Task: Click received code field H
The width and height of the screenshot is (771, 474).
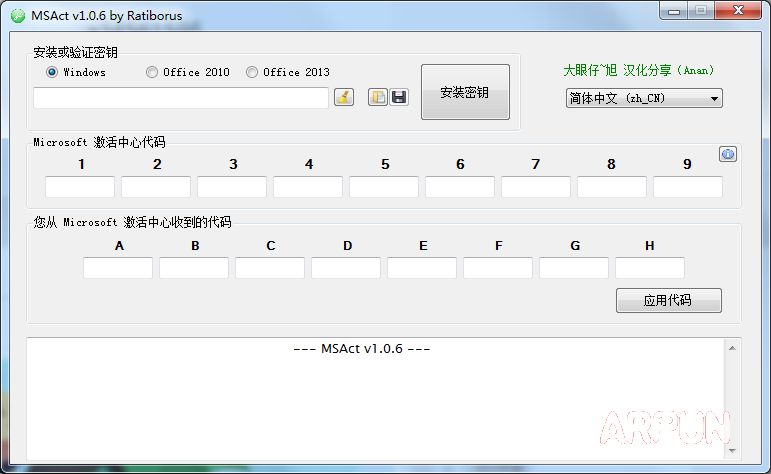Action: [x=650, y=268]
